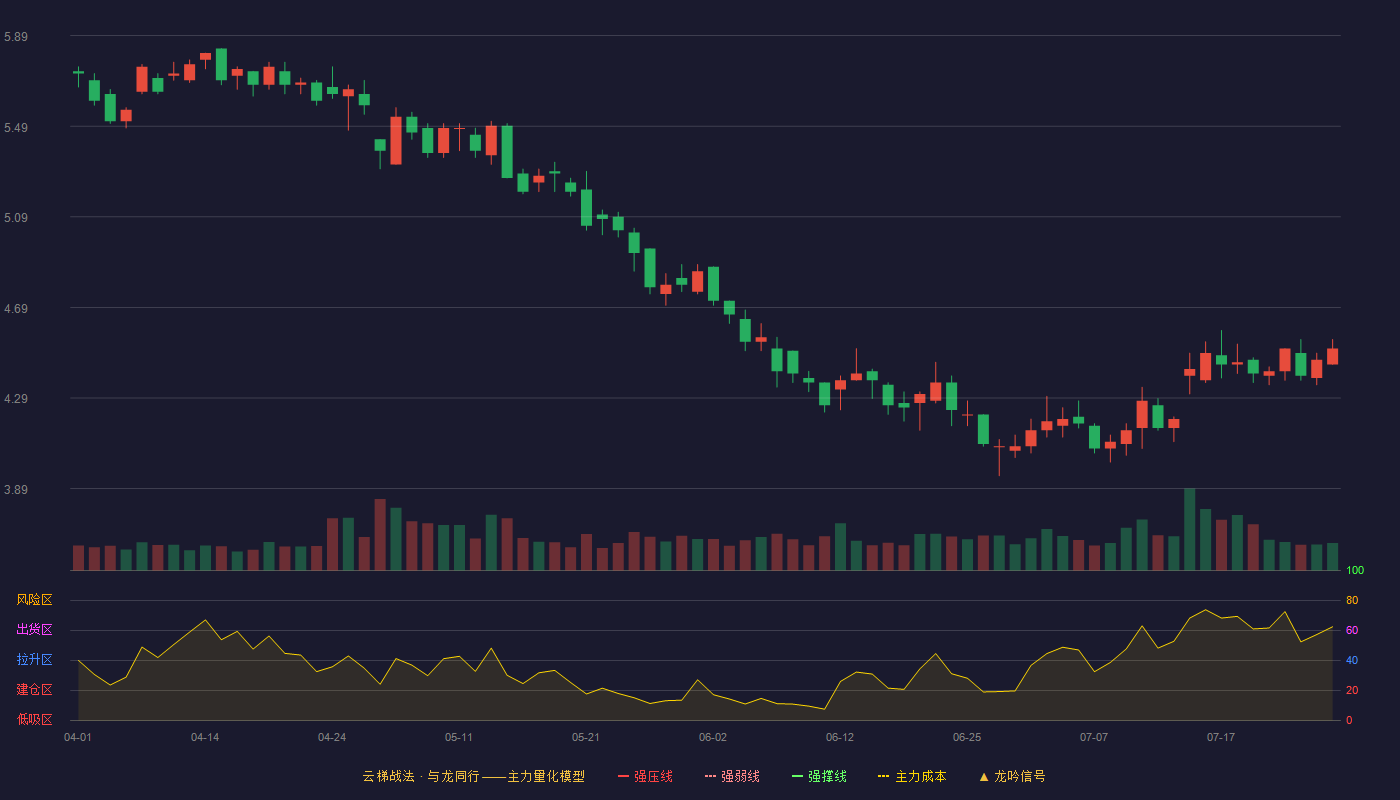
Task: Click the 4.29 price axis label
Action: coord(16,399)
